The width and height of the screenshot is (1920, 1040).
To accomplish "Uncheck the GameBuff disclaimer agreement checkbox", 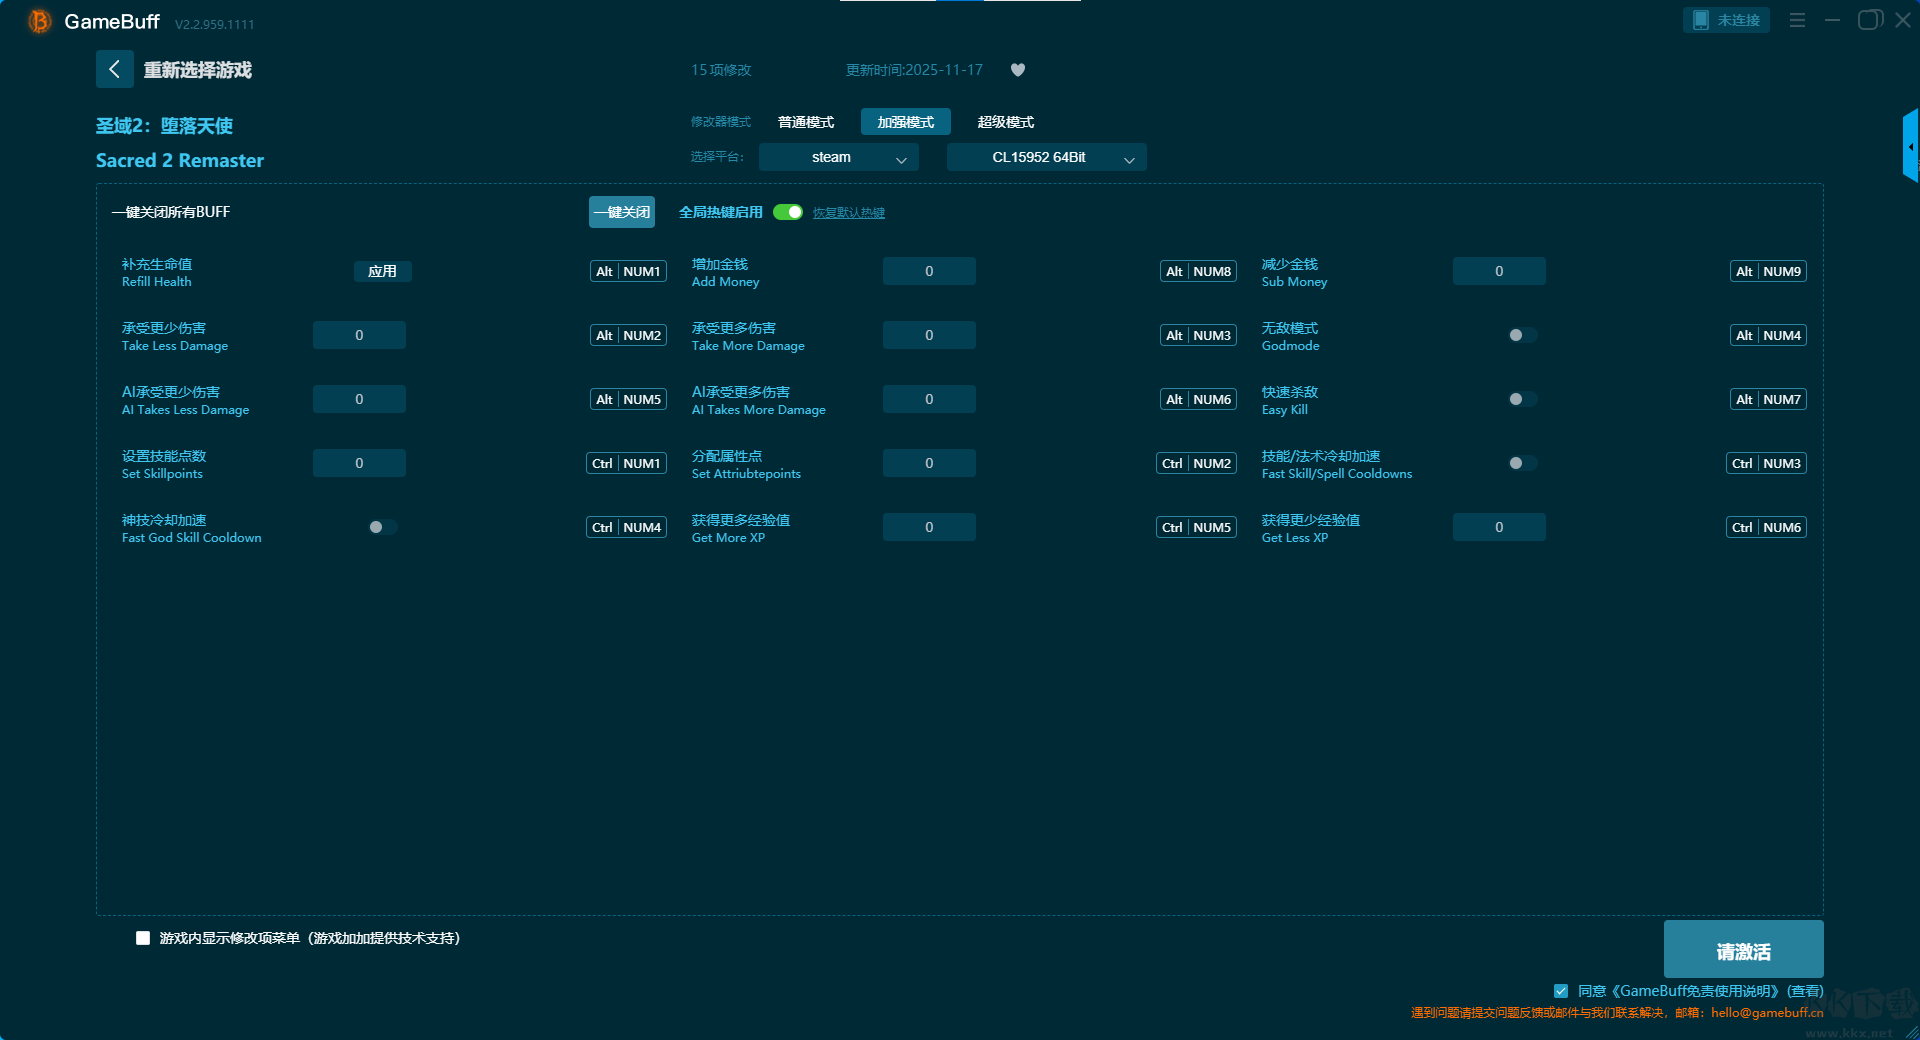I will [x=1561, y=991].
